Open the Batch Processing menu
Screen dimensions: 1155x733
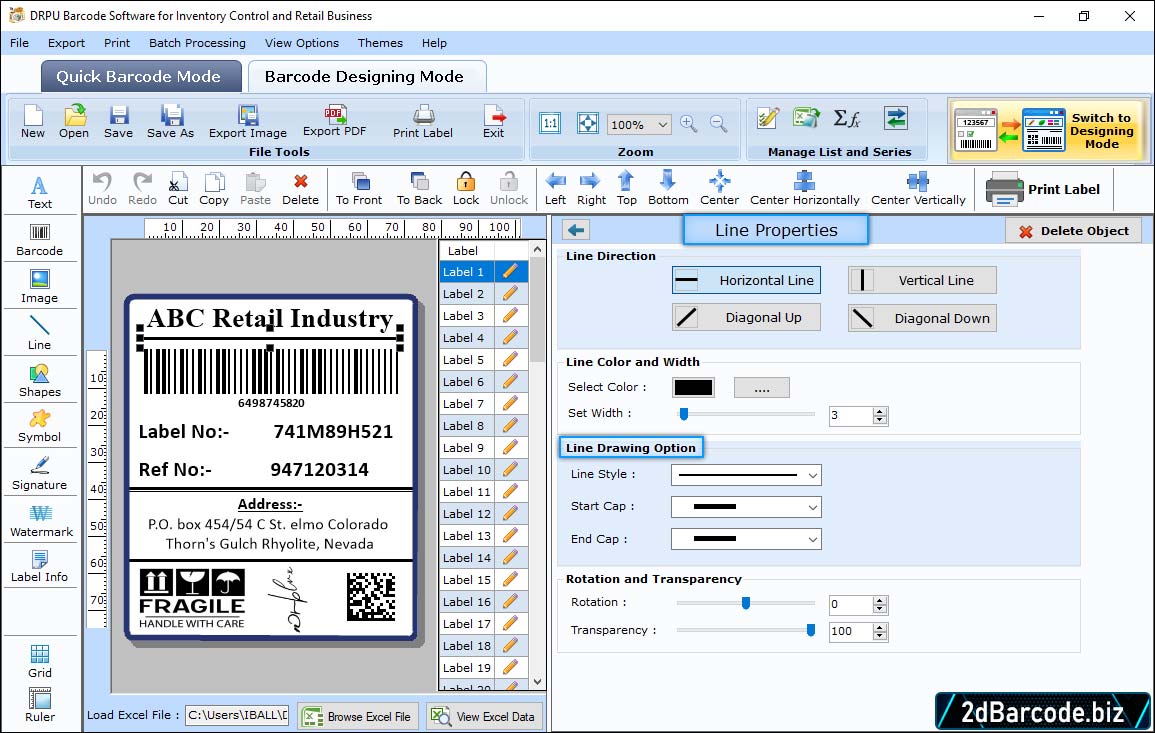pyautogui.click(x=197, y=43)
